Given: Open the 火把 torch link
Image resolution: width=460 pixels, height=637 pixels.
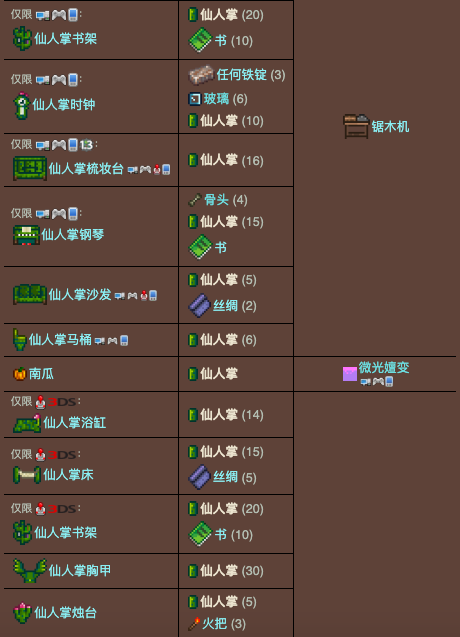Looking at the screenshot, I should (x=215, y=623).
